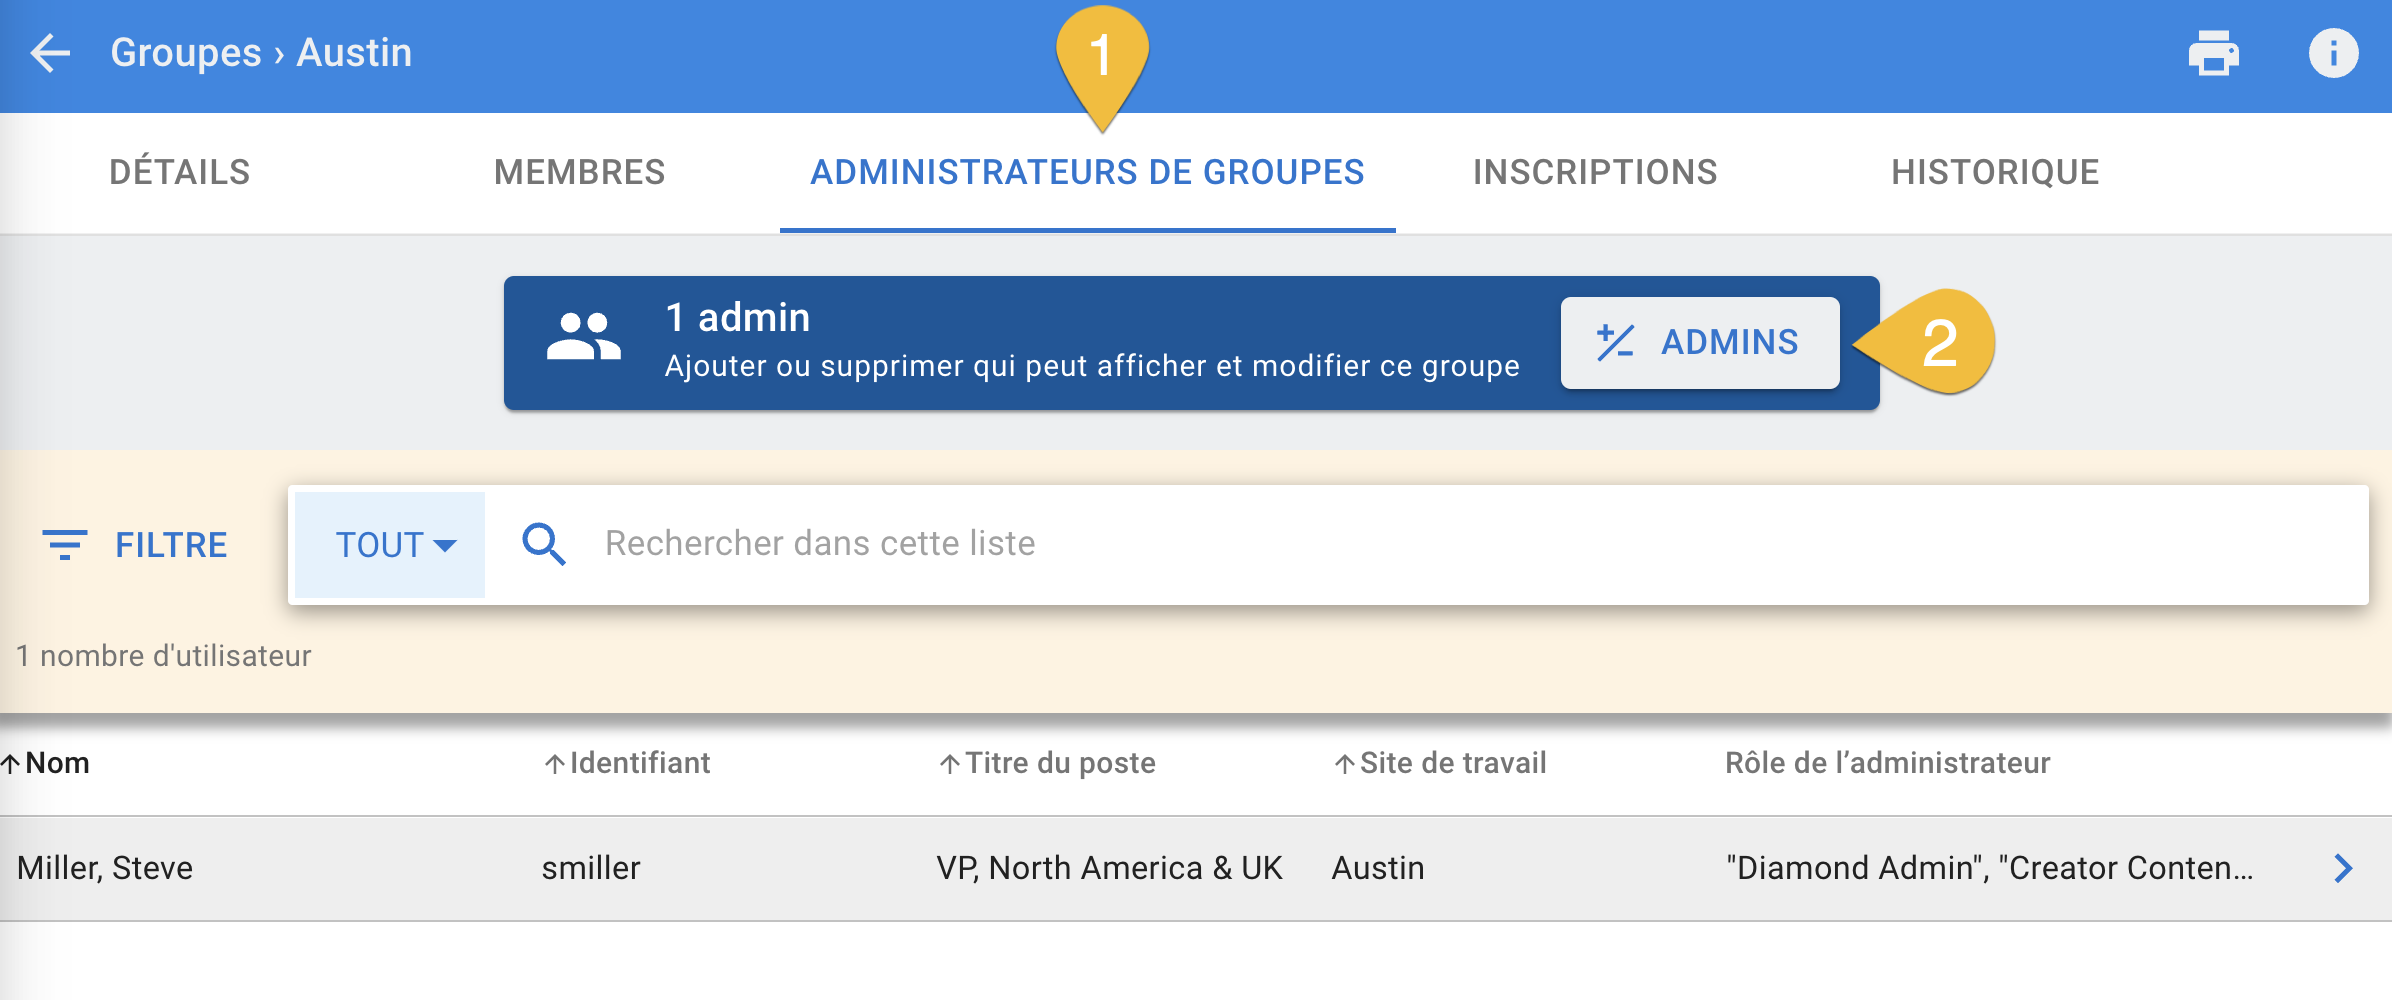
Task: Open the HISTORIQUE tab
Action: coord(1995,171)
